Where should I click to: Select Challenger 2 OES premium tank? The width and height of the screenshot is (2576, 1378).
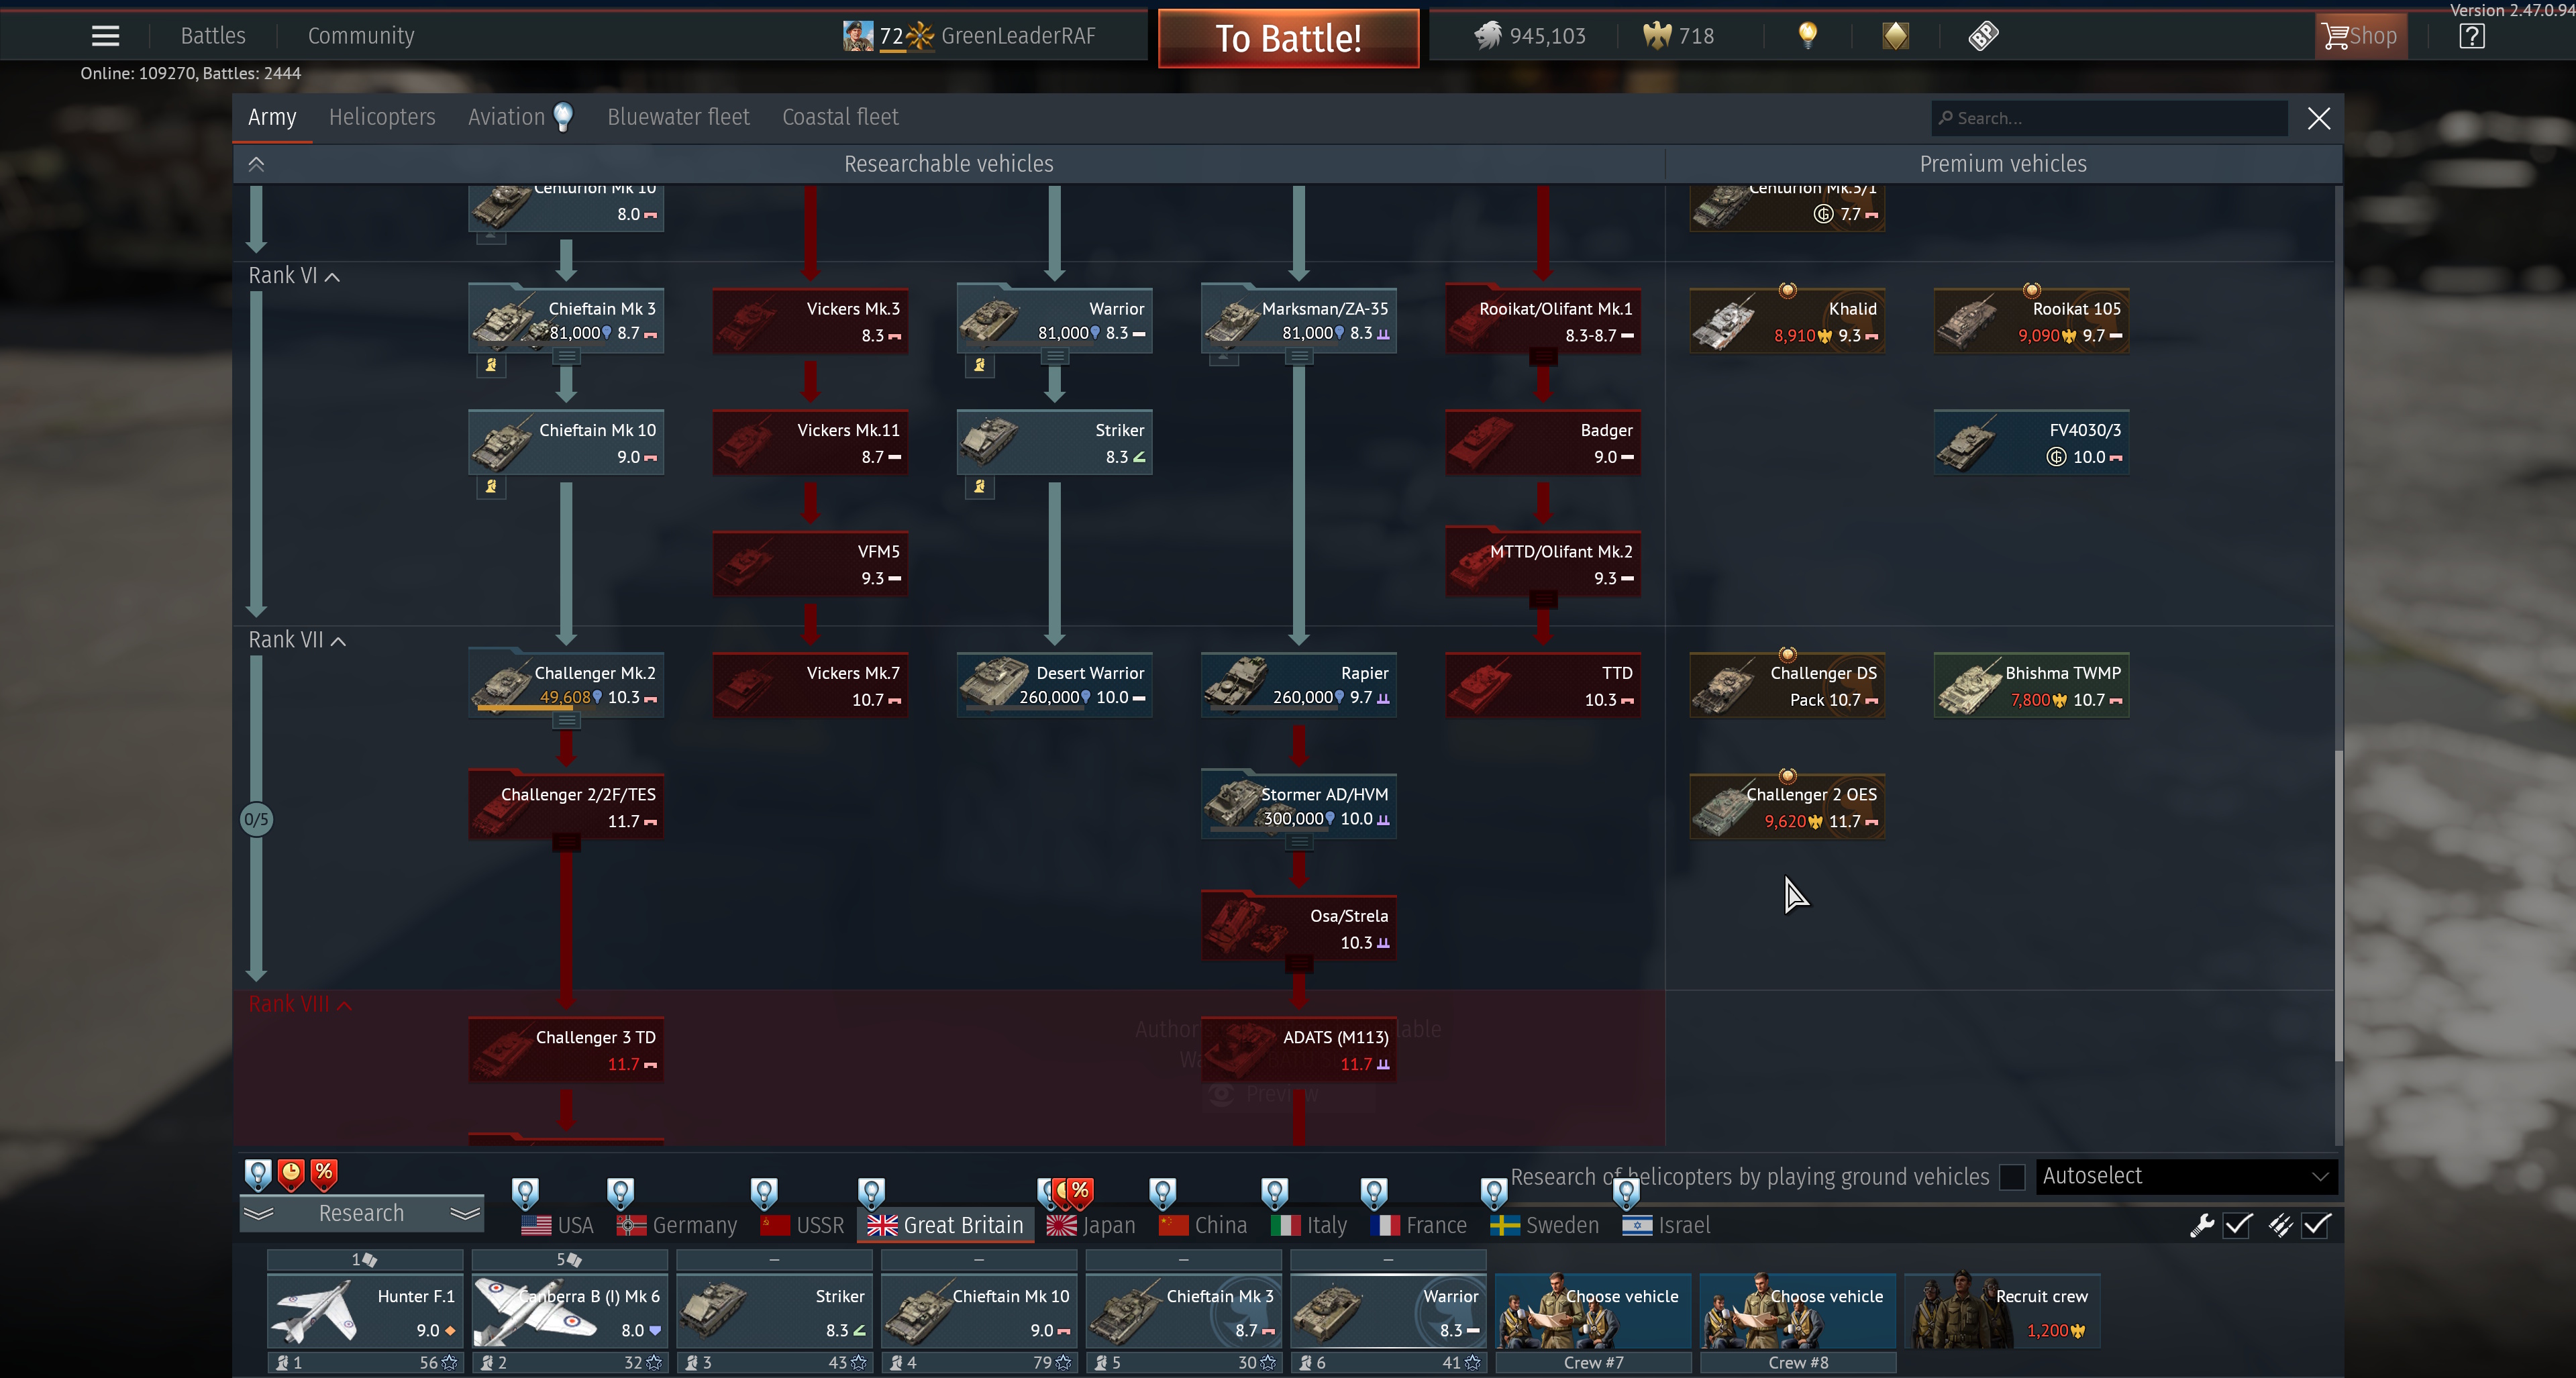(x=1787, y=806)
